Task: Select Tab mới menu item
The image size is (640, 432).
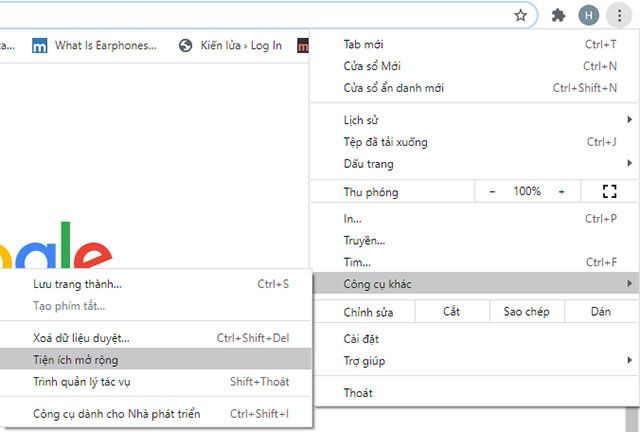Action: tap(474, 44)
